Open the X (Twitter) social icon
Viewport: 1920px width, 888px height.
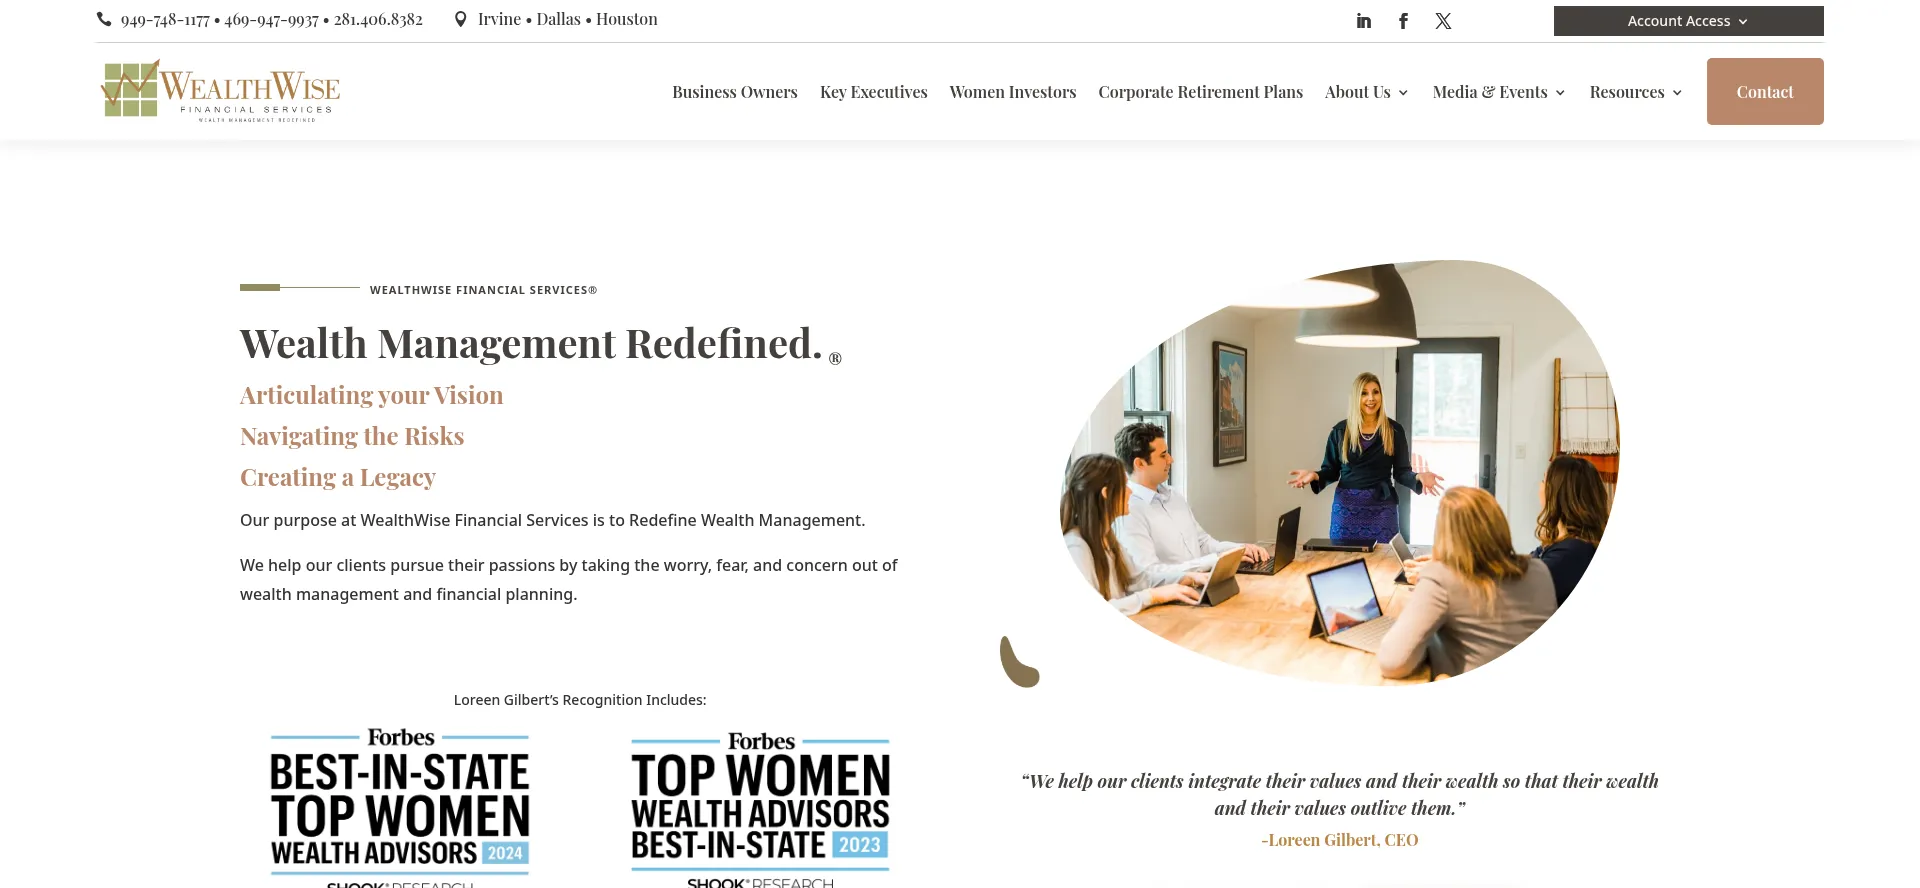(1443, 21)
